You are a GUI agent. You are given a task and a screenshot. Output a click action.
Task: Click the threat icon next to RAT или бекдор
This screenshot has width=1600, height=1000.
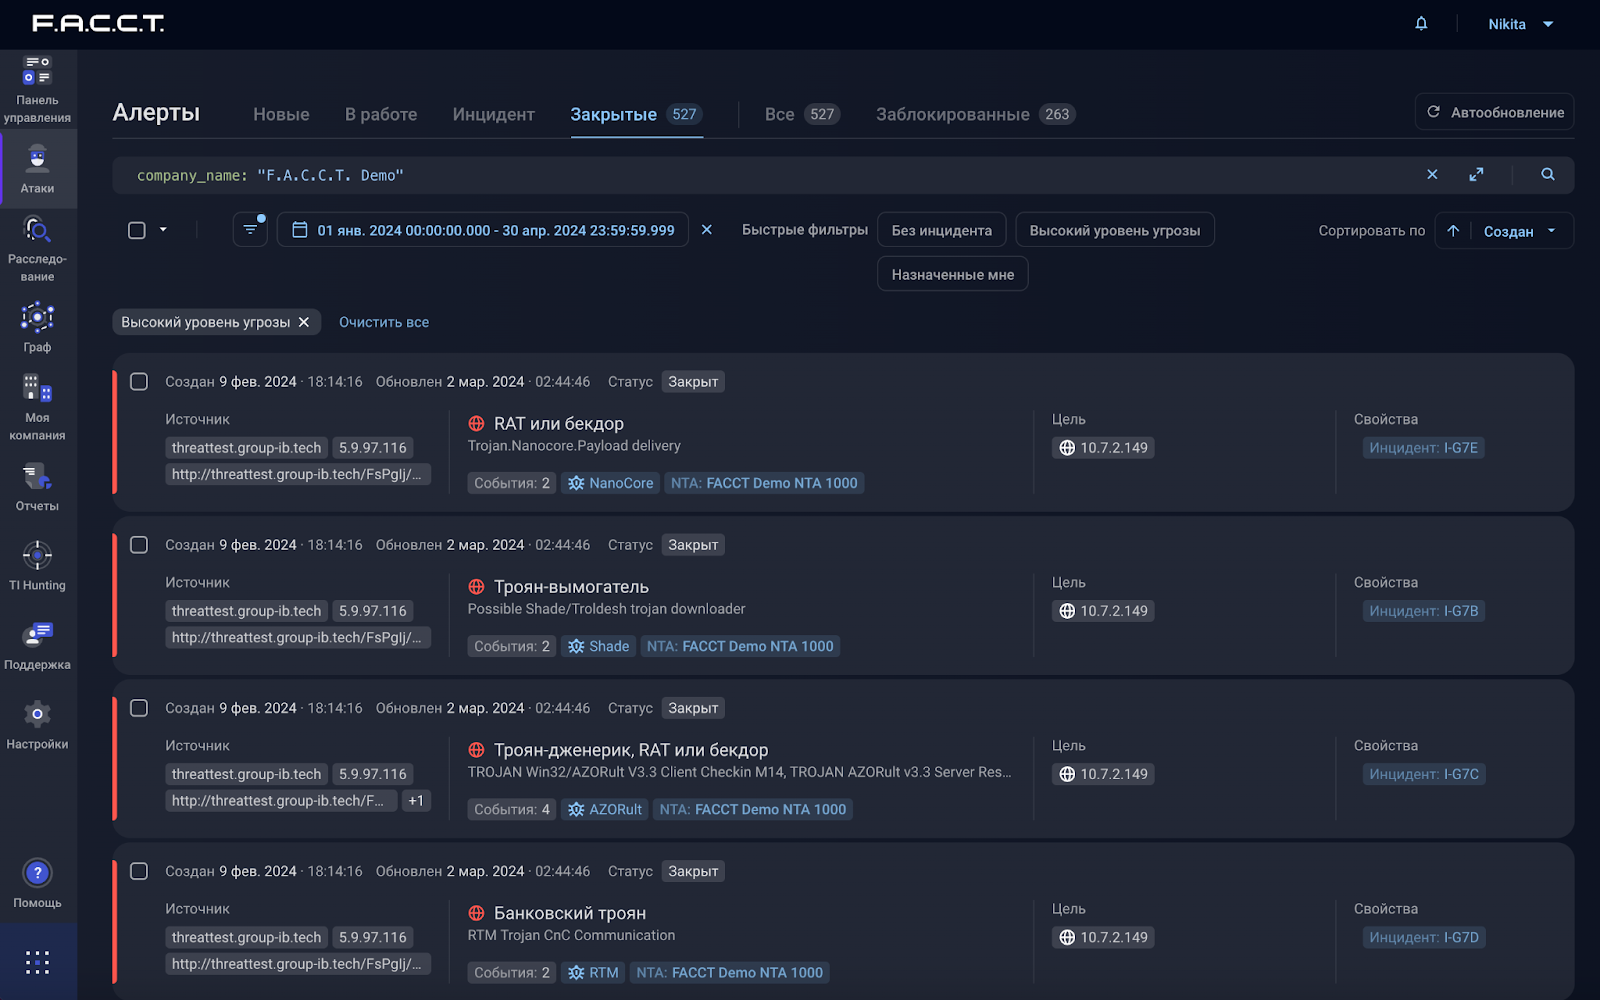click(477, 424)
